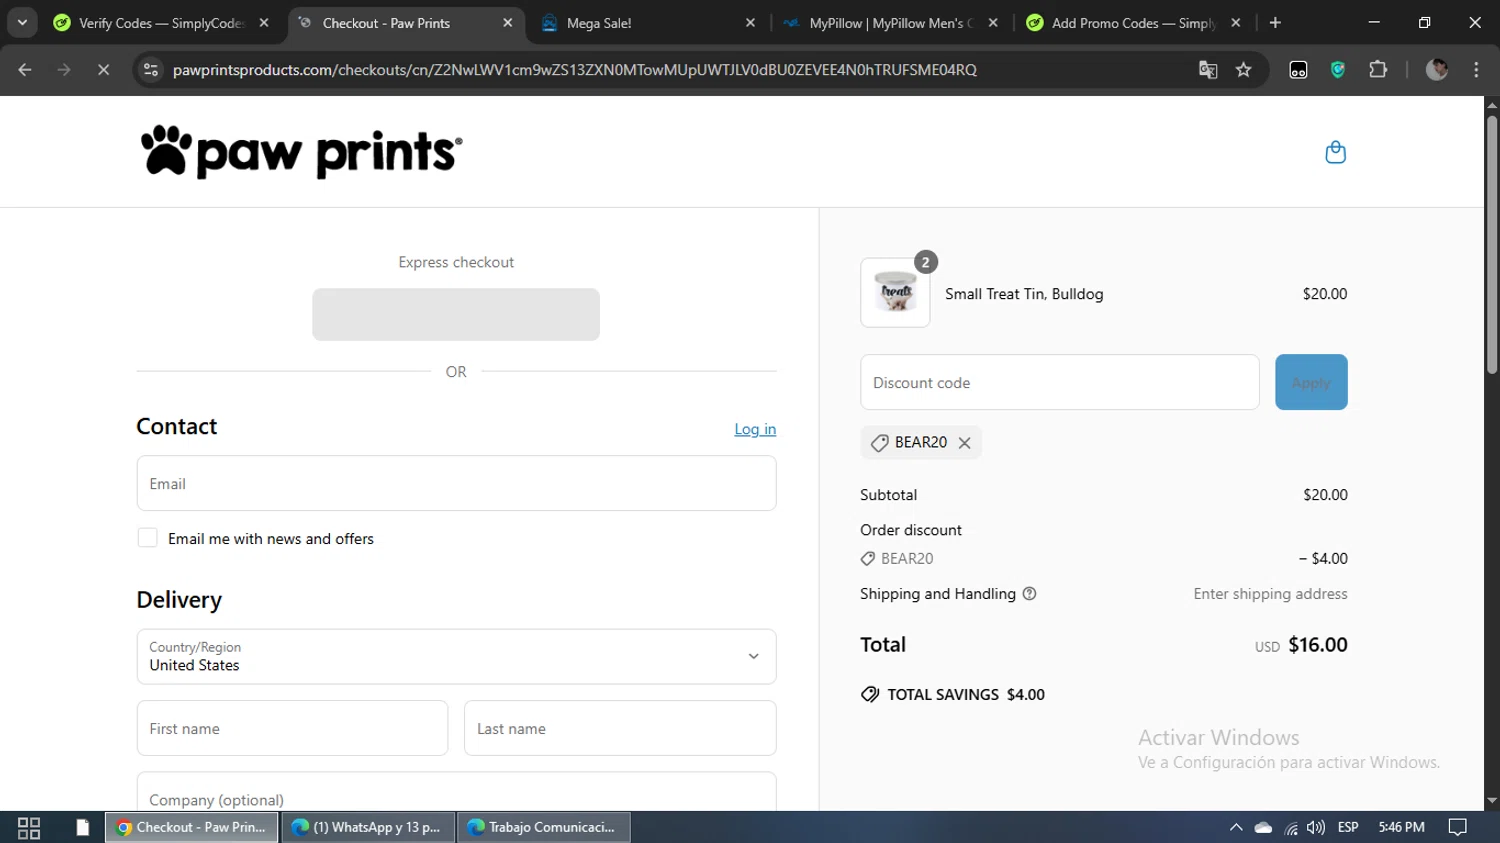This screenshot has height=843, width=1500.
Task: Click the extension icon left of the shield
Action: [1298, 69]
